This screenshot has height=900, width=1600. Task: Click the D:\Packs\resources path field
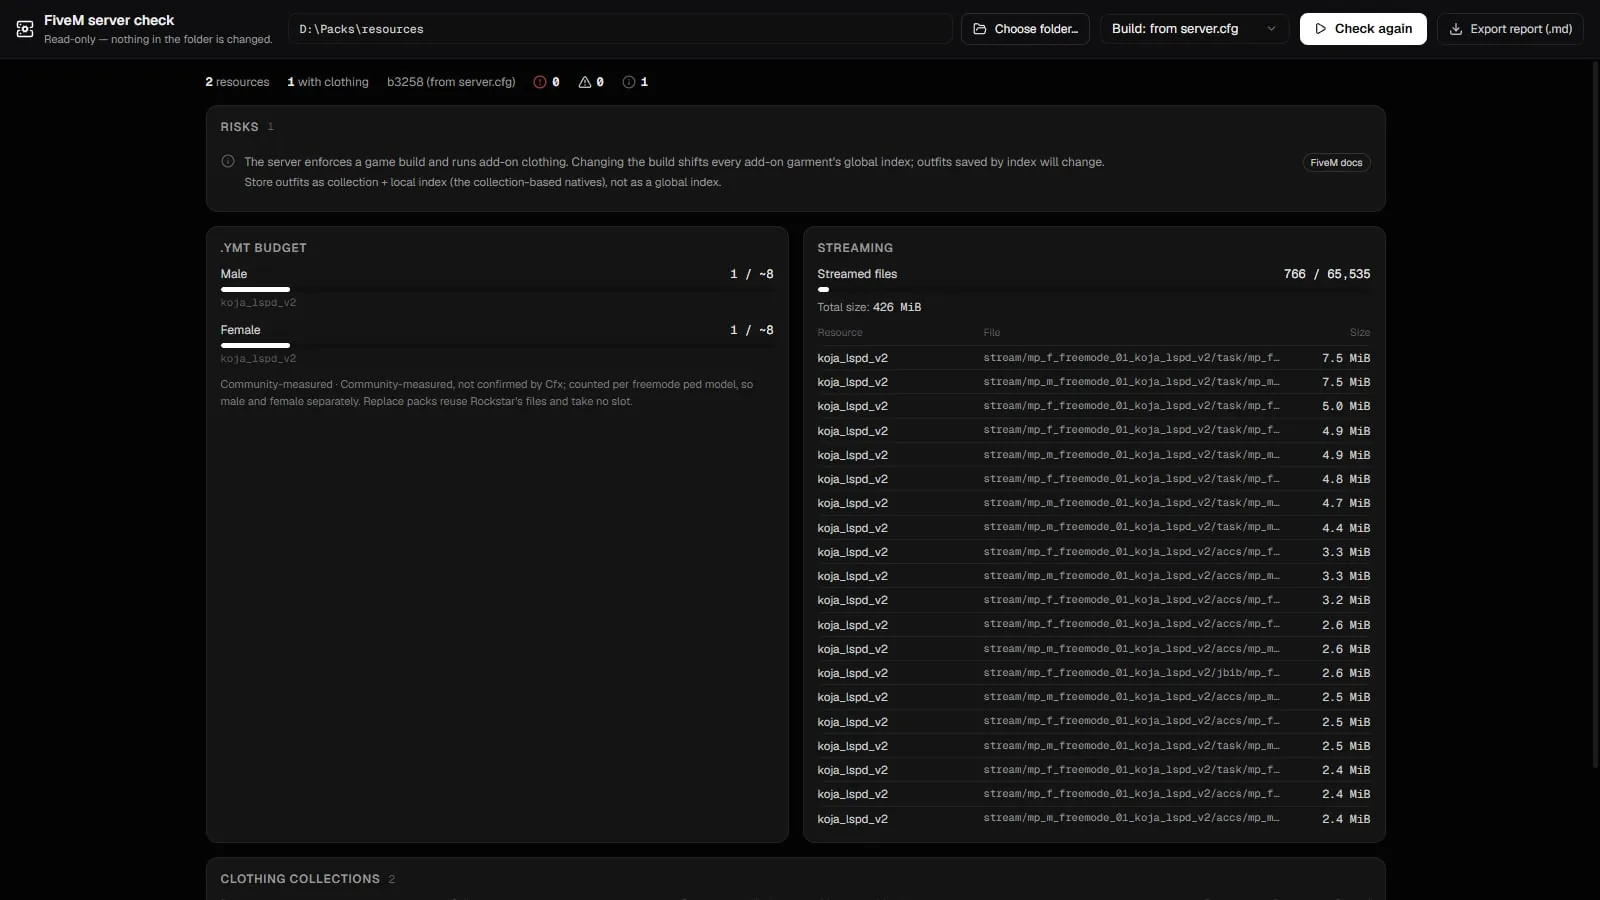(620, 29)
